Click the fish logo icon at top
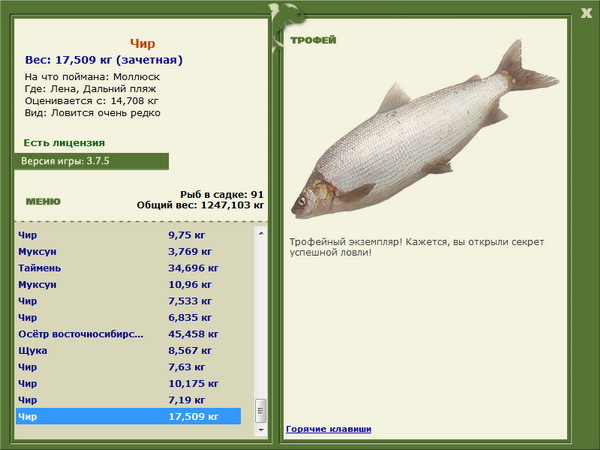Viewport: 600px width, 450px height. tap(285, 25)
